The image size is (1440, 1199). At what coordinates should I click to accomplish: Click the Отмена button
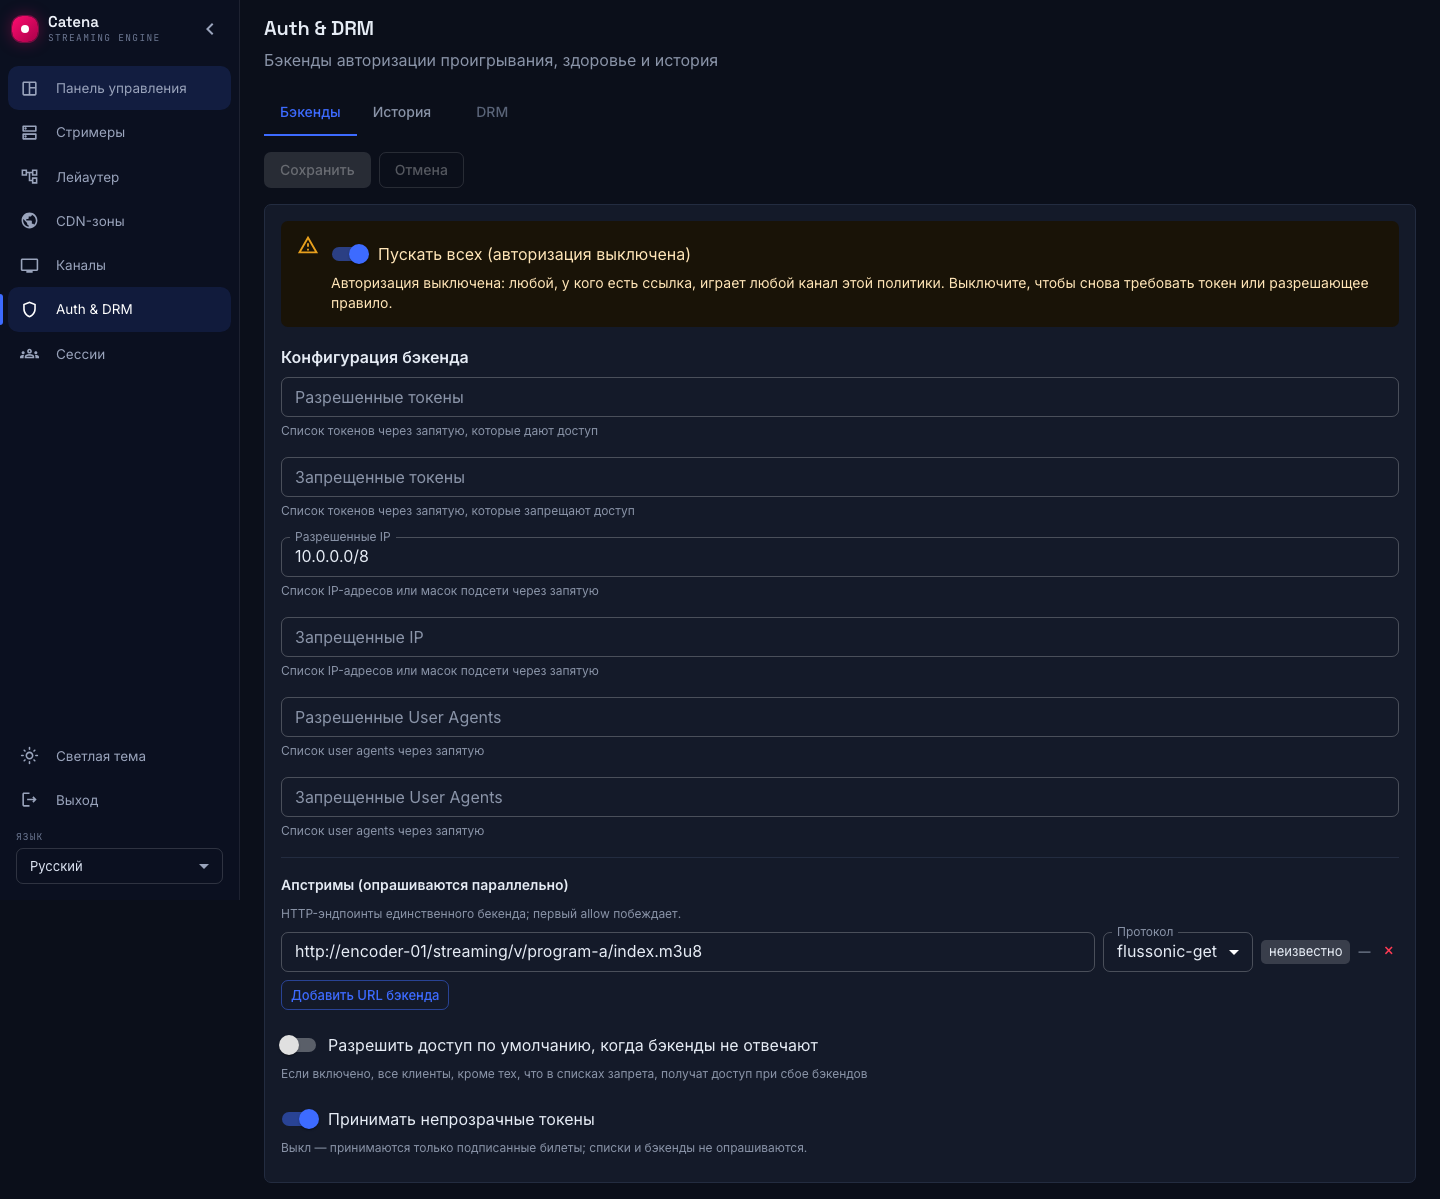click(421, 170)
